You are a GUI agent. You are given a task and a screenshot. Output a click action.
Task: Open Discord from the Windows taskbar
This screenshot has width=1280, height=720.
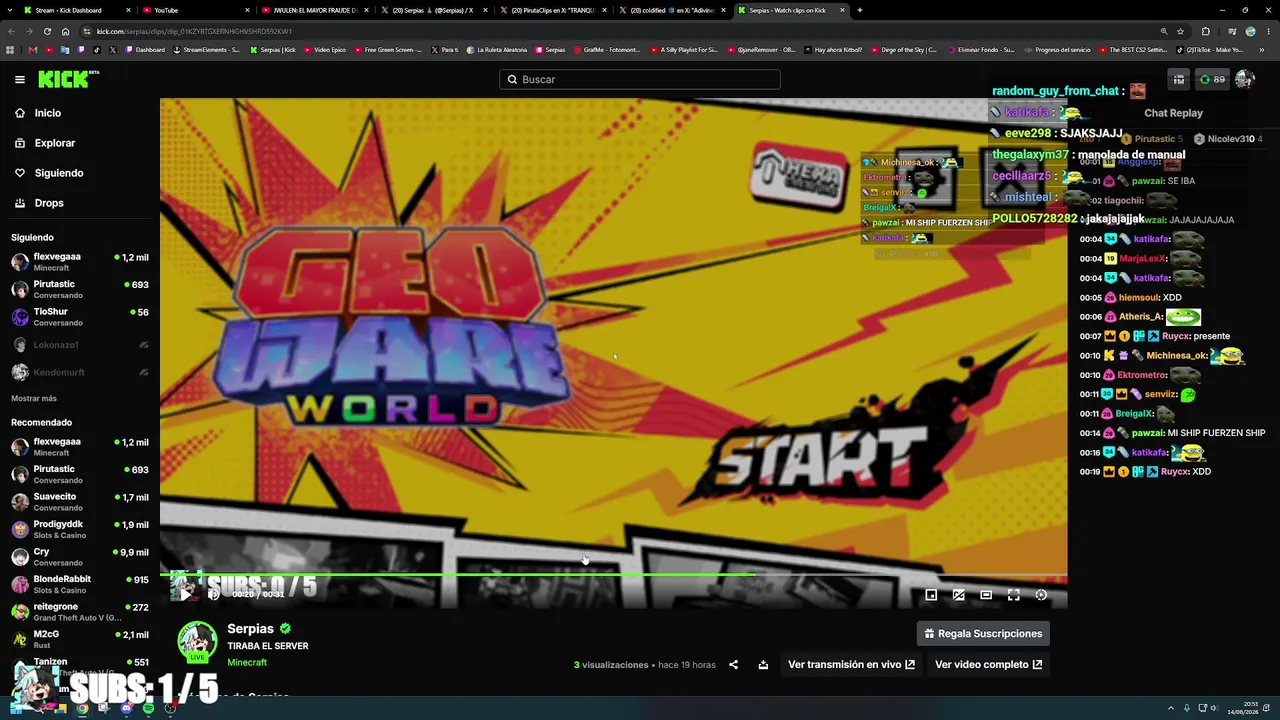[x=126, y=708]
